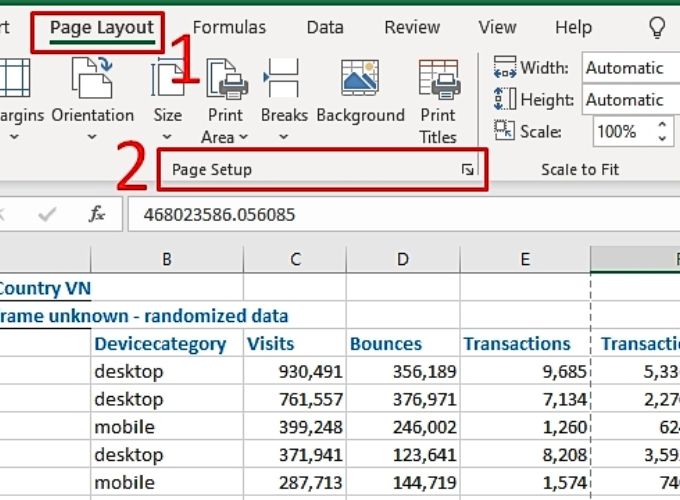Screen dimensions: 680x500
Task: Increase the Scale percentage with up arrow
Action: pyautogui.click(x=662, y=124)
